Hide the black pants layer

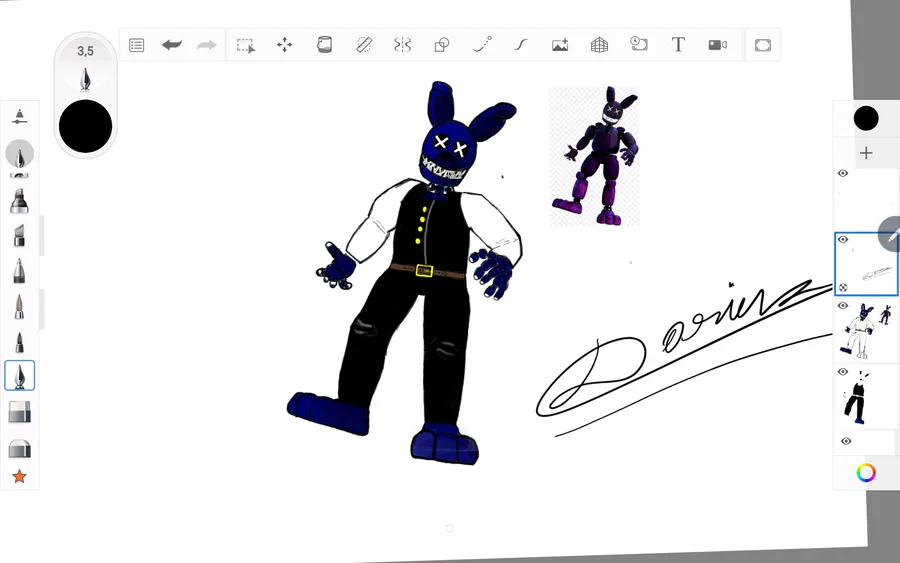[x=843, y=371]
